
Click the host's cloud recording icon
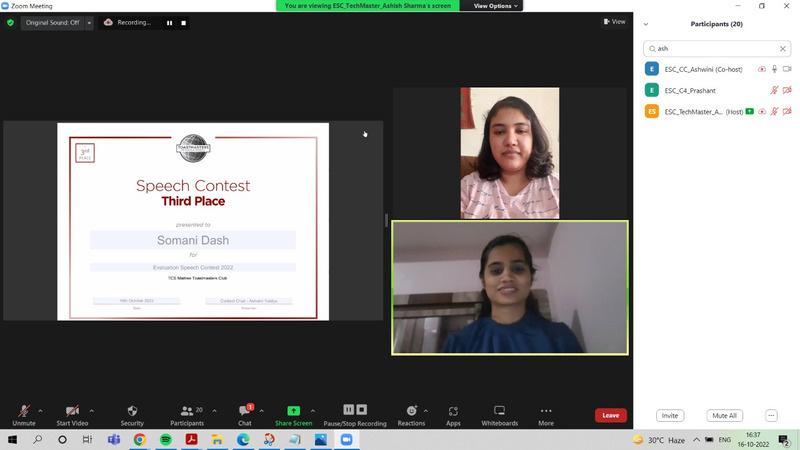click(x=762, y=111)
